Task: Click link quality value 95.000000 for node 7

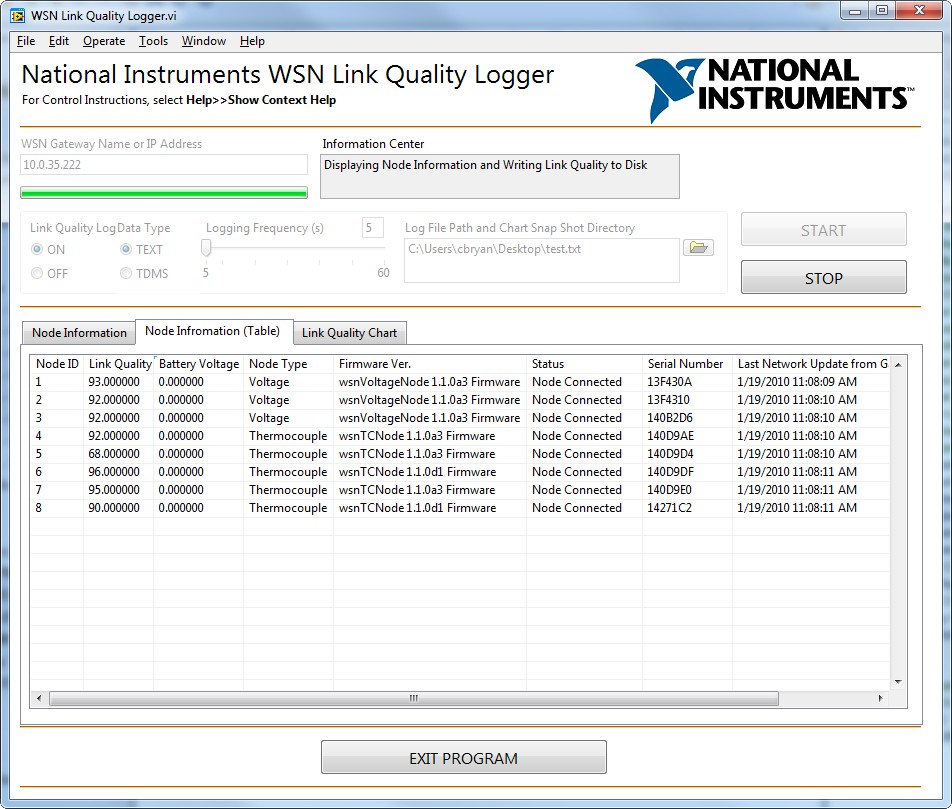Action: coord(114,490)
